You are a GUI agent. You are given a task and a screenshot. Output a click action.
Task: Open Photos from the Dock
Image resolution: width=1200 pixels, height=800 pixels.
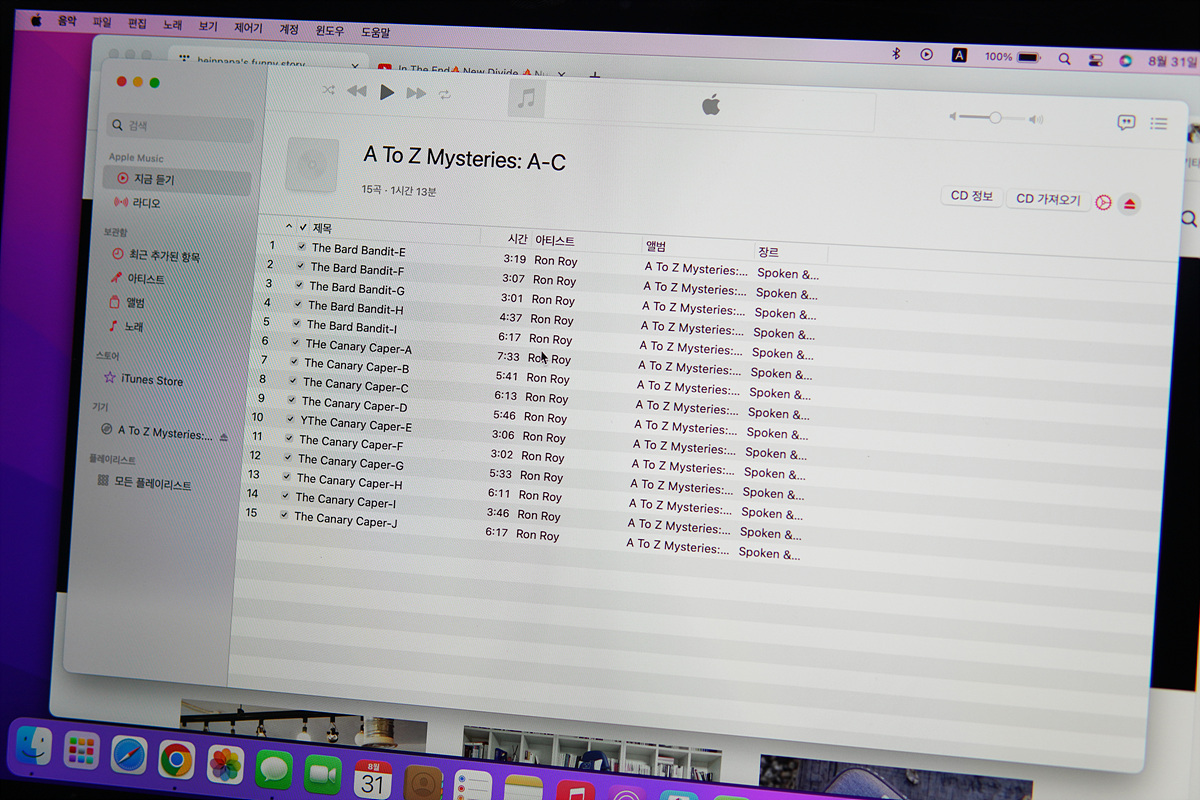(226, 765)
